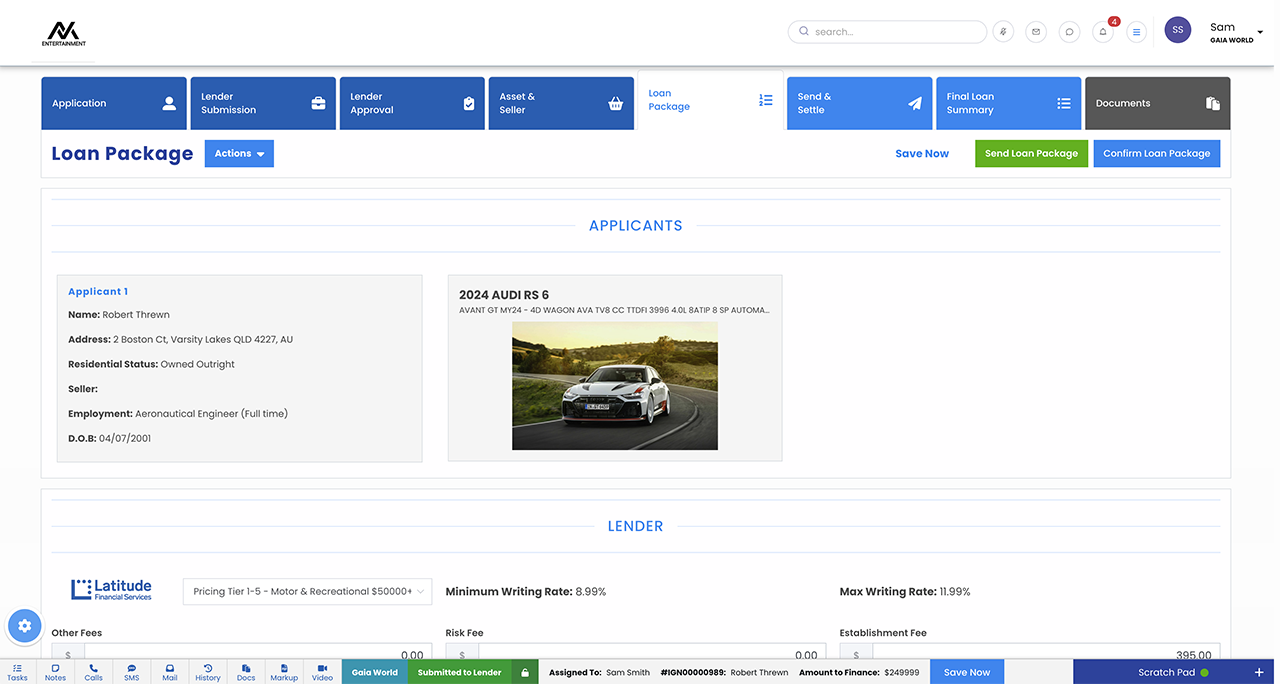
Task: Click the AVANT GT MY24 vehicle description line
Action: tap(615, 310)
